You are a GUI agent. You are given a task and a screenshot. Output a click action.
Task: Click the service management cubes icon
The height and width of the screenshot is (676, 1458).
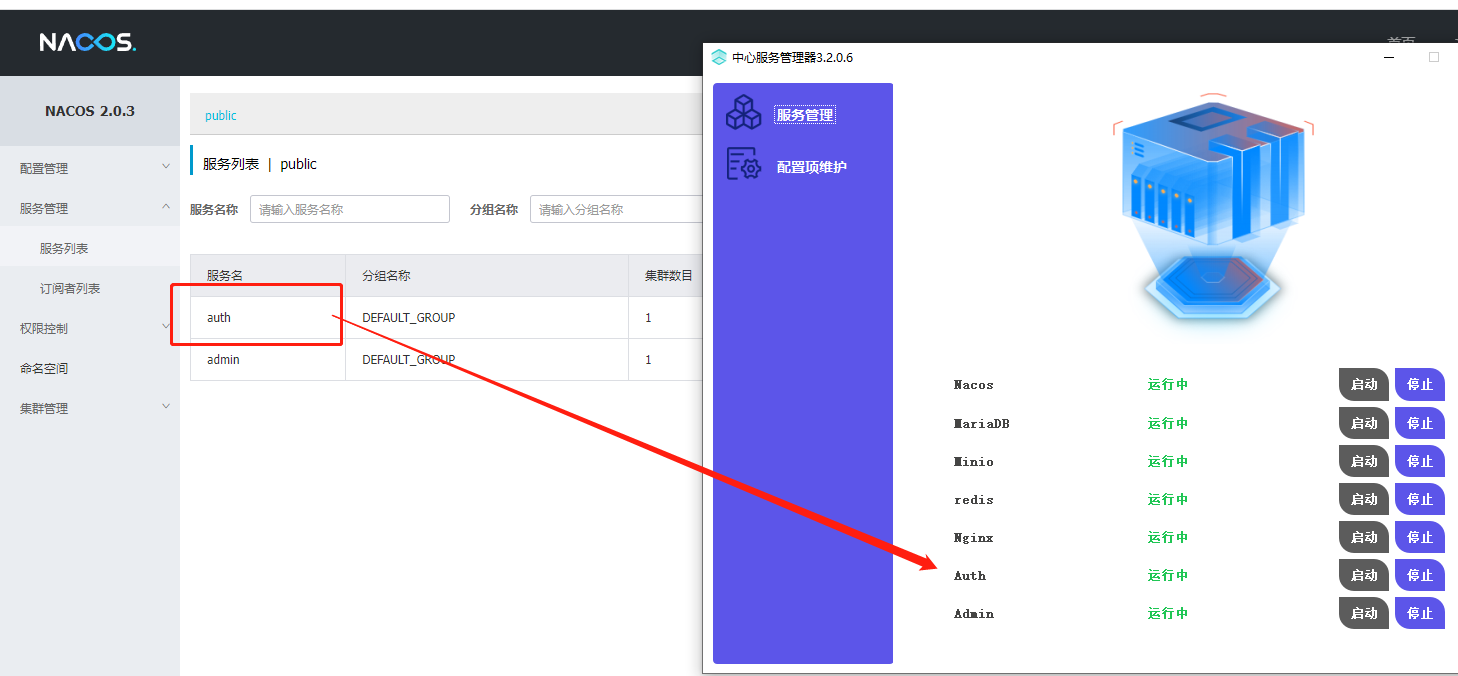coord(743,113)
